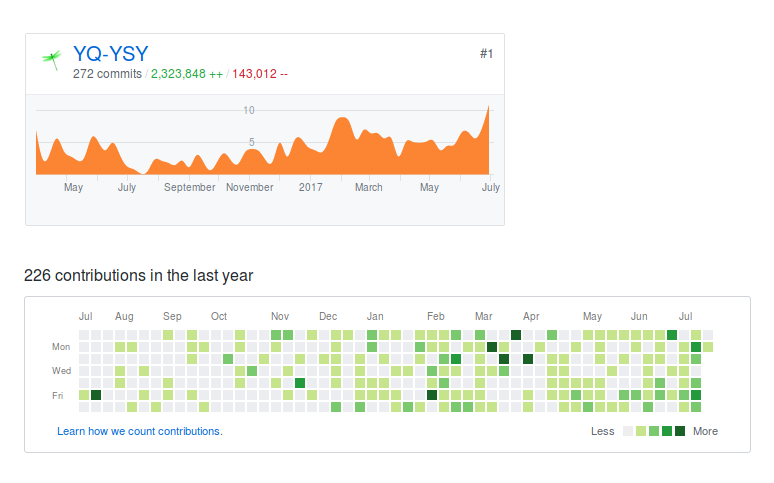Click the Wed row label on calendar
The image size is (774, 483).
coord(61,371)
